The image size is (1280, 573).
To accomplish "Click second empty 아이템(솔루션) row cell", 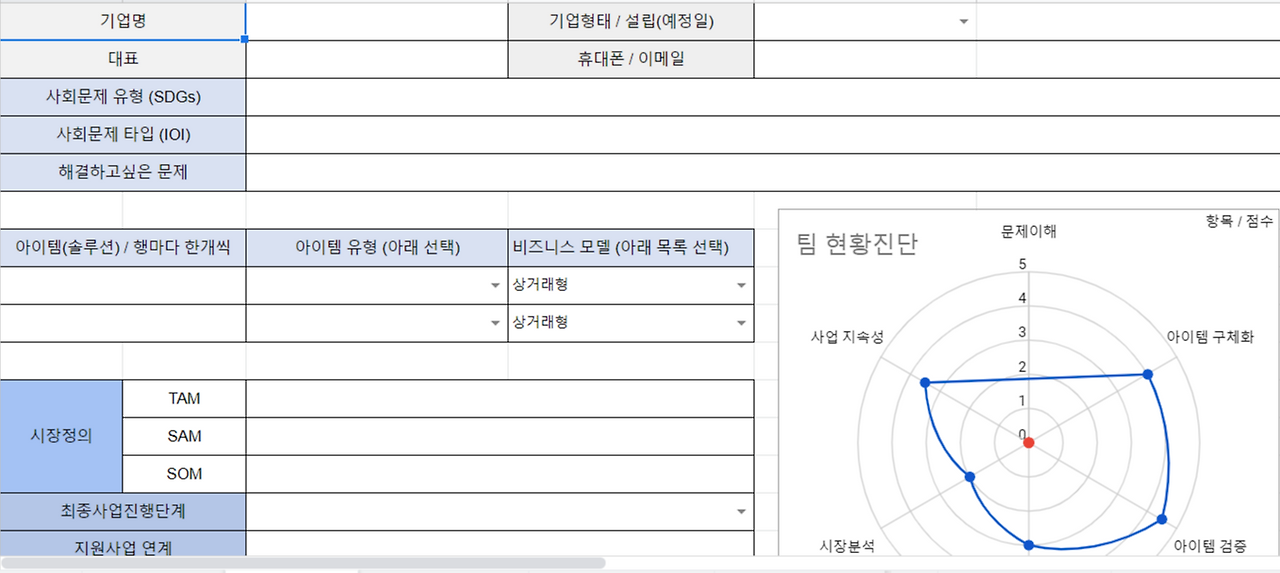I will tap(123, 323).
